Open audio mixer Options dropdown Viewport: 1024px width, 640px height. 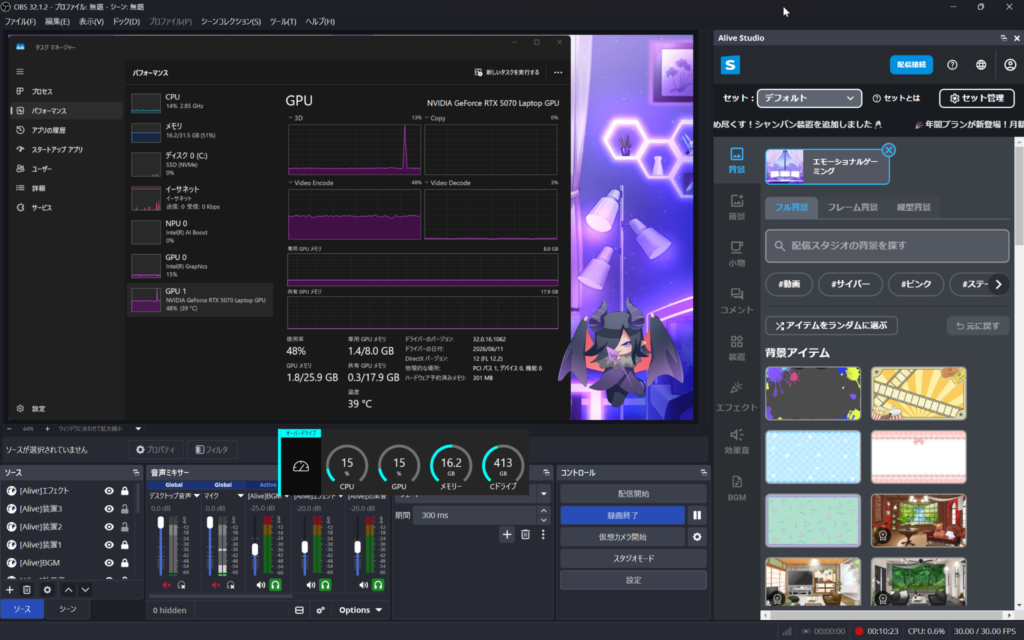pos(360,610)
